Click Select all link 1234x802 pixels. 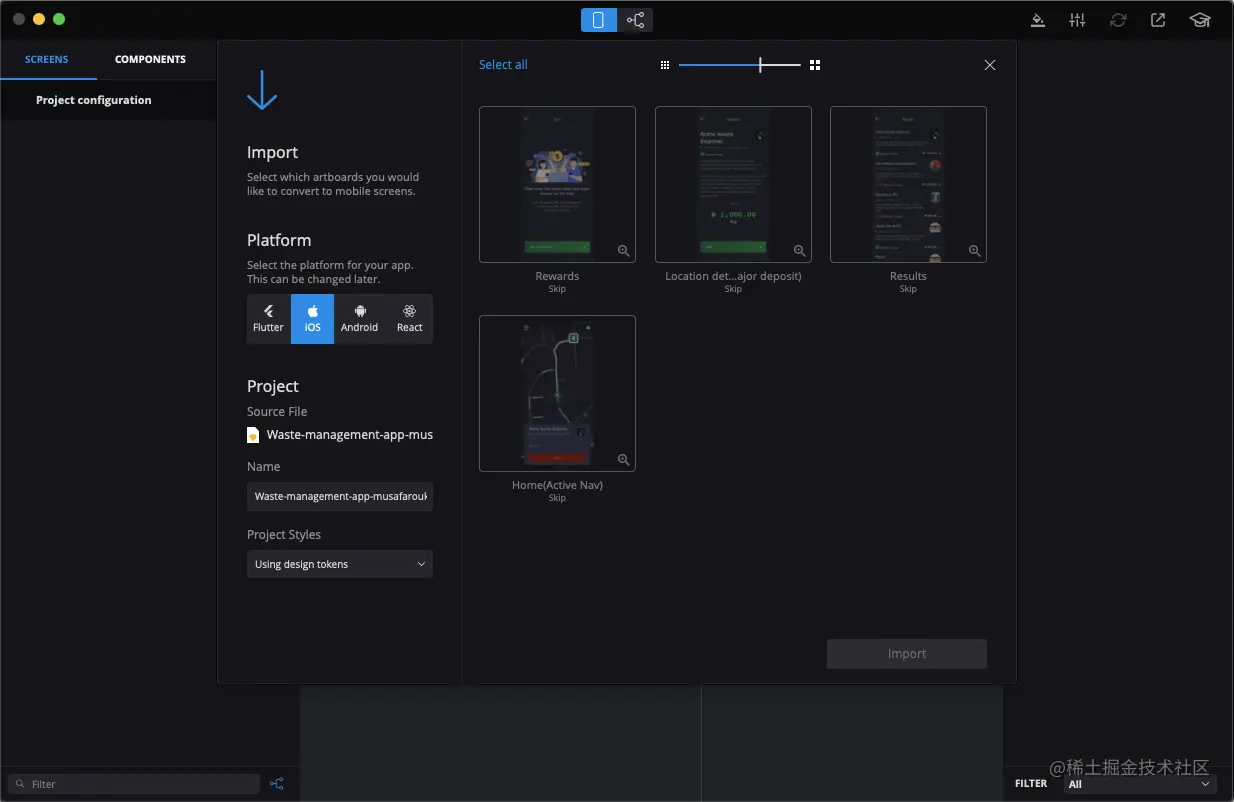click(x=503, y=65)
